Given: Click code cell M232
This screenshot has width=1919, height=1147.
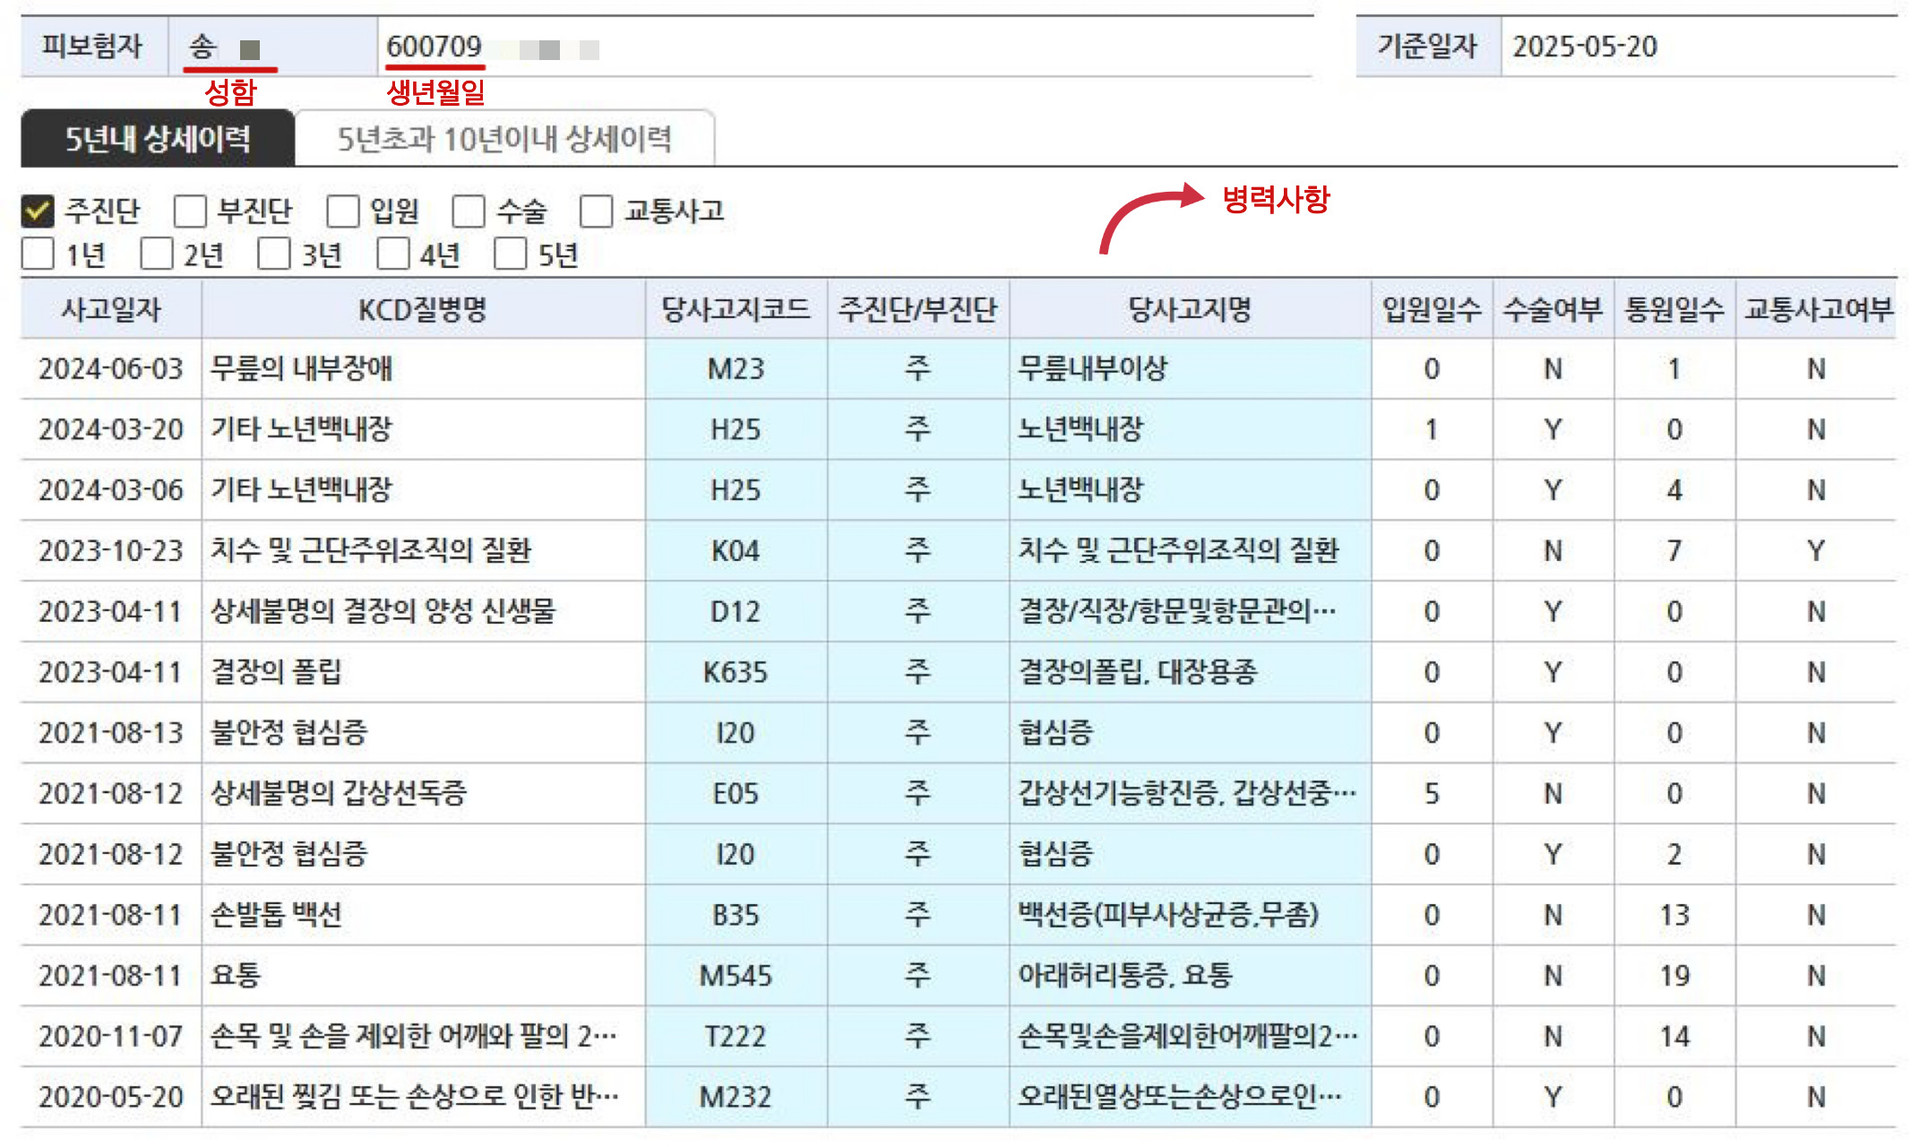Looking at the screenshot, I should click(736, 1097).
